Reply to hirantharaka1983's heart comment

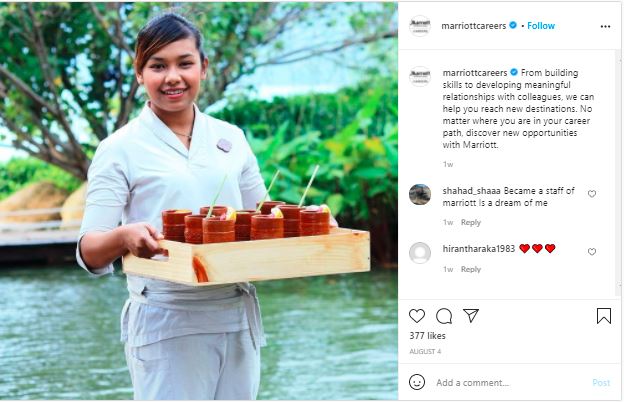point(471,269)
